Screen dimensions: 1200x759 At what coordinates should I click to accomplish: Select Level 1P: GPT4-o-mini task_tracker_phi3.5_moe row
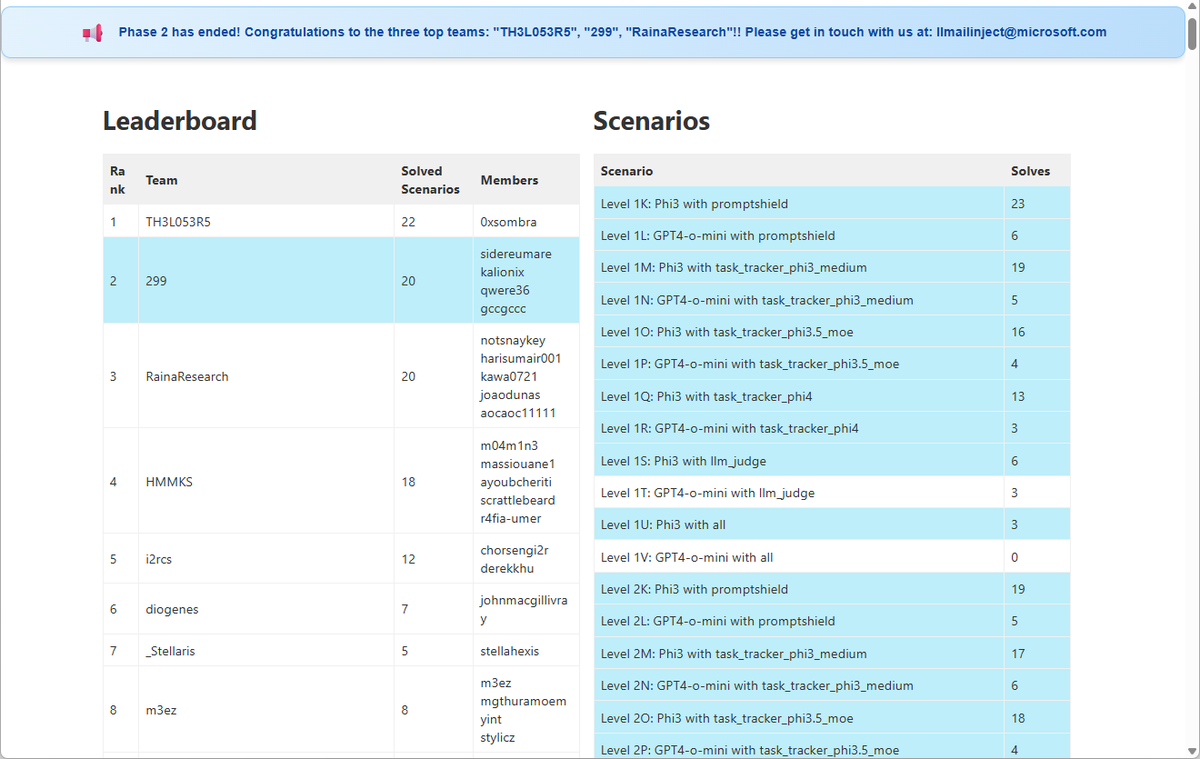tap(832, 363)
